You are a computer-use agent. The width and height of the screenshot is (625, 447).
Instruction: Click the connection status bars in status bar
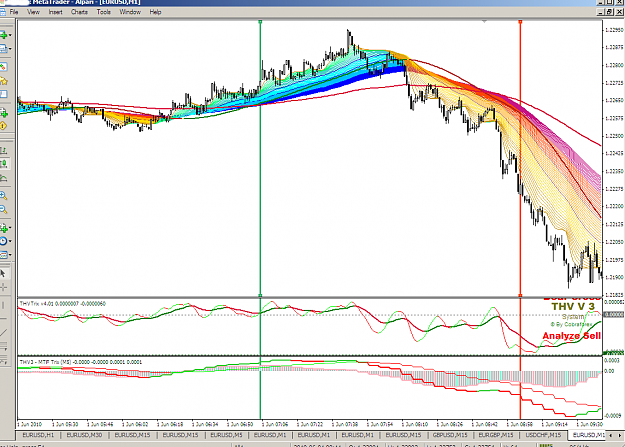pyautogui.click(x=546, y=445)
